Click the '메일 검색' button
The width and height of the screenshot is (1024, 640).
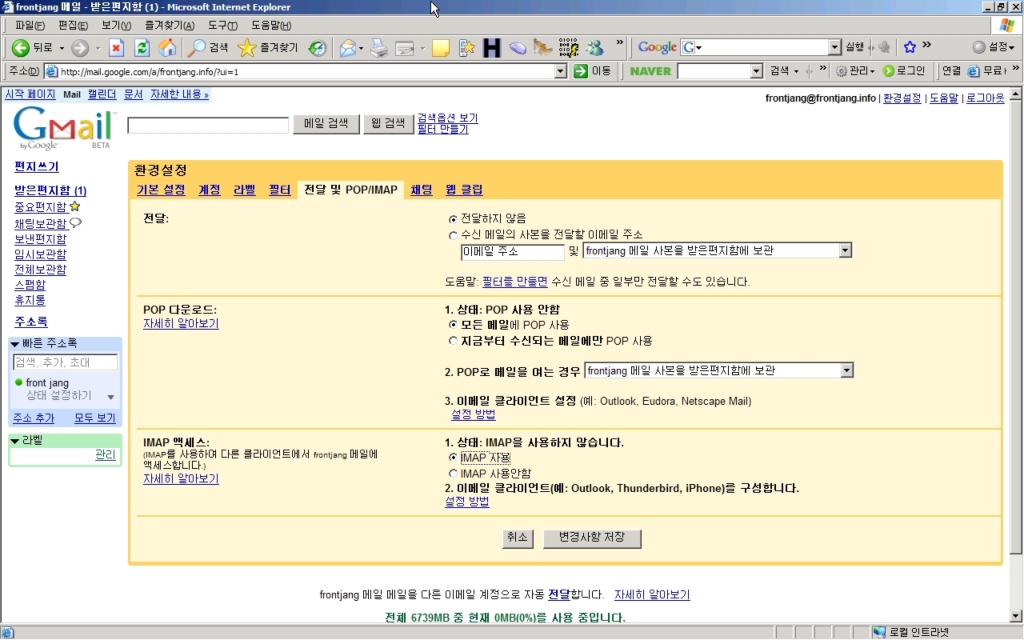(x=326, y=123)
